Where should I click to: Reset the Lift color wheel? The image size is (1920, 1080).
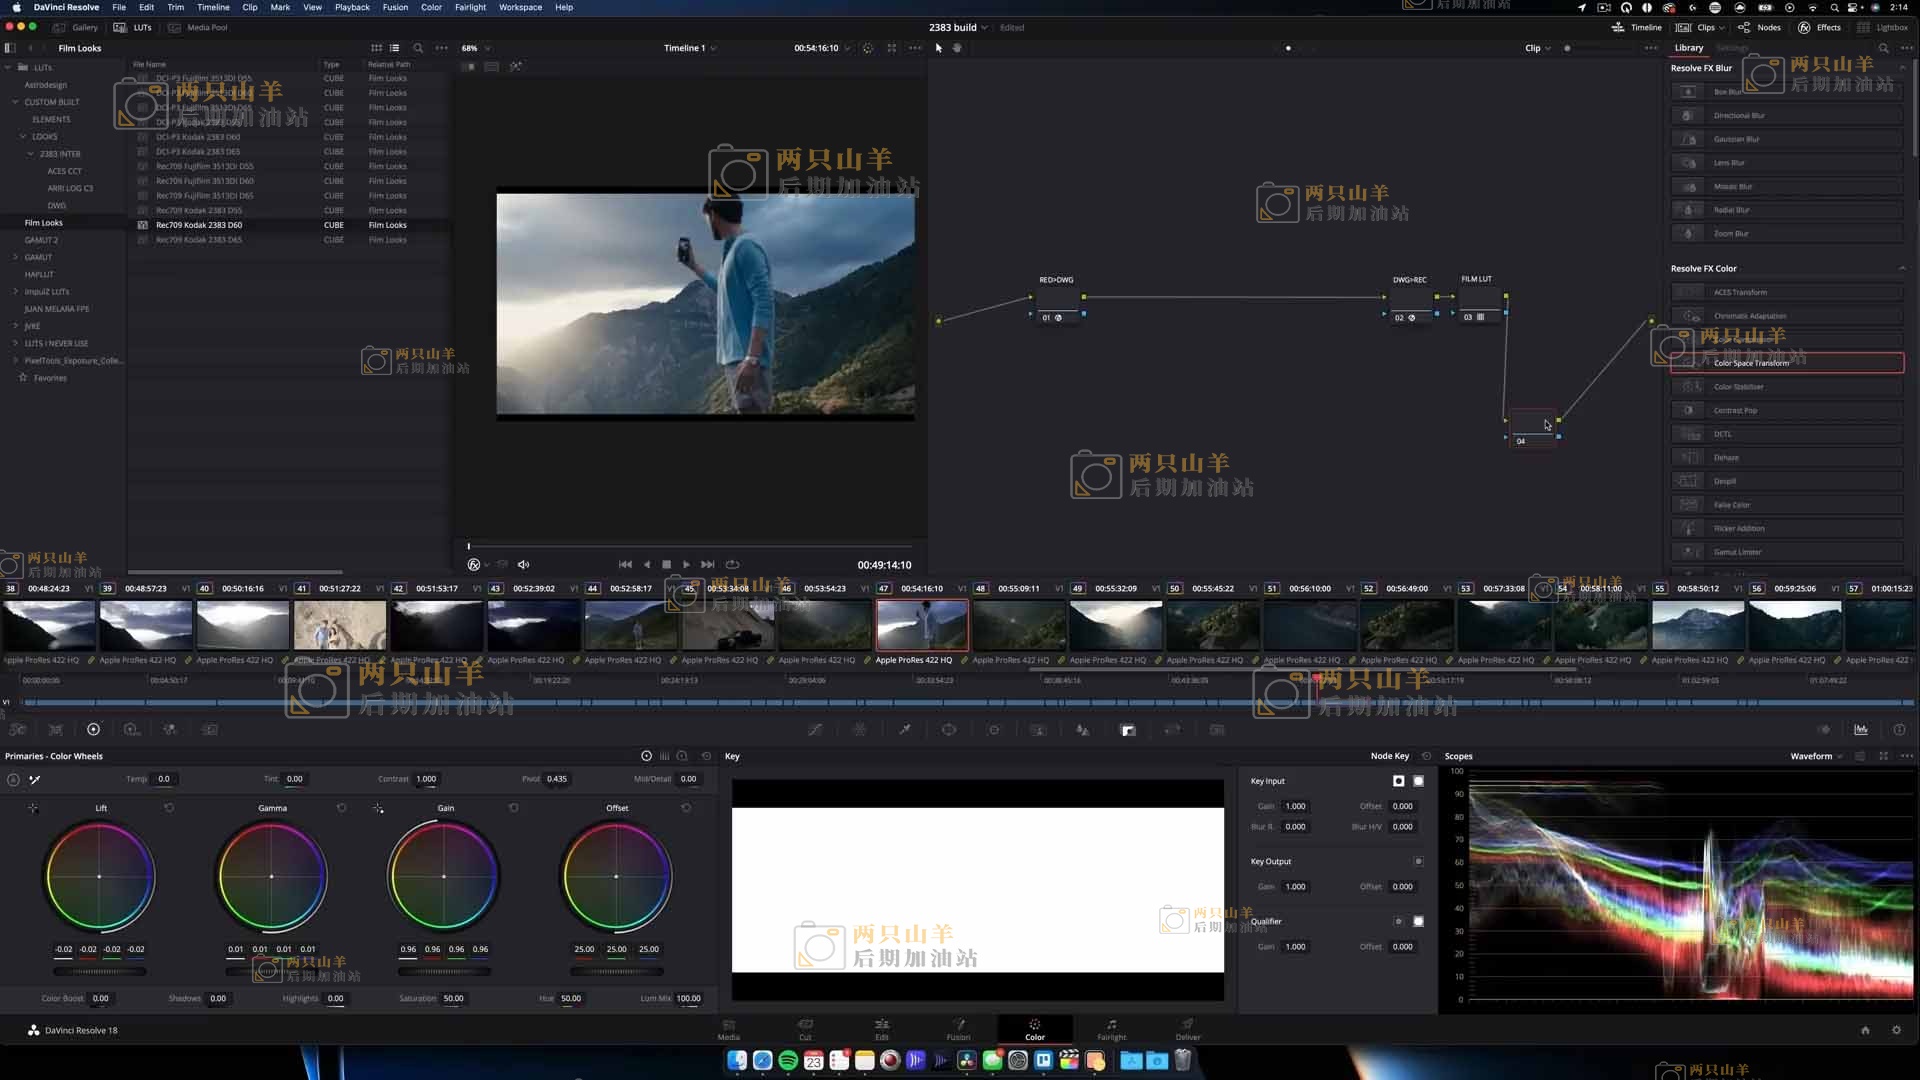[169, 808]
